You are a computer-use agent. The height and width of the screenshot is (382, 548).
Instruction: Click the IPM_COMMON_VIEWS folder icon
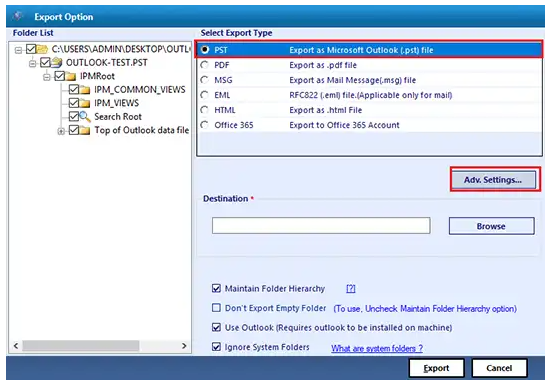[85, 90]
